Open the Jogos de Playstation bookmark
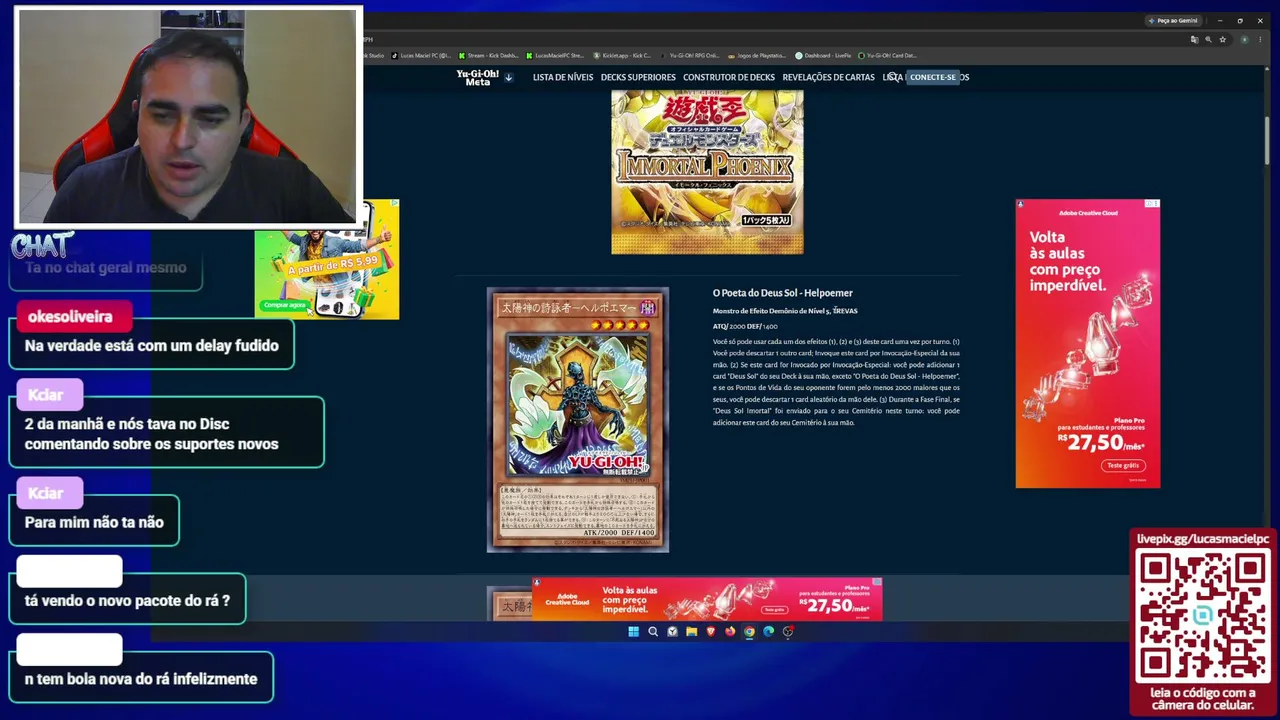 [x=757, y=56]
